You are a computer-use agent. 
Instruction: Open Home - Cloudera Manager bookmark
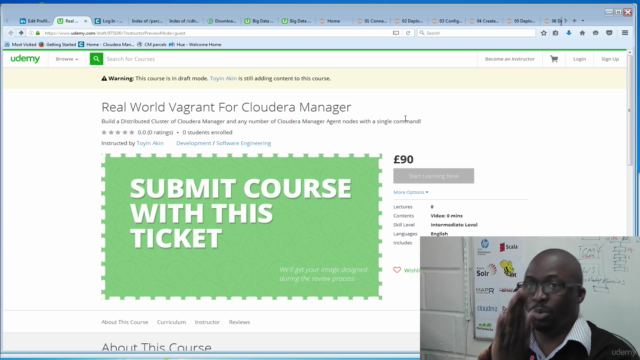(x=106, y=44)
